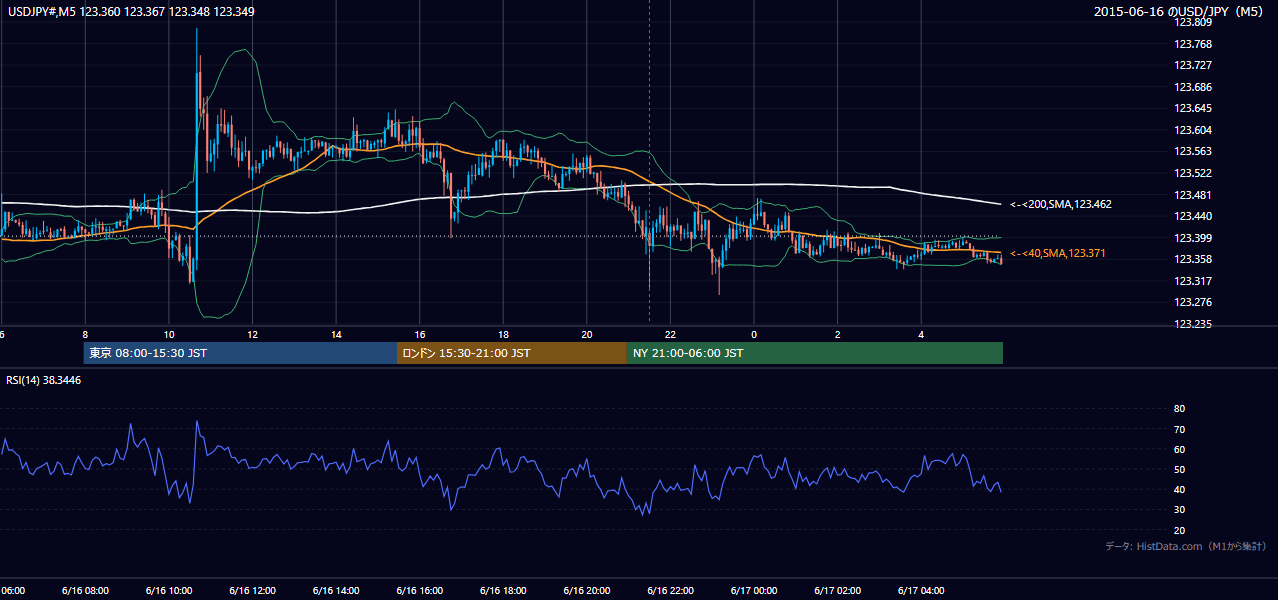Click the 6/16 08:00 time label
The height and width of the screenshot is (600, 1278).
pos(85,590)
